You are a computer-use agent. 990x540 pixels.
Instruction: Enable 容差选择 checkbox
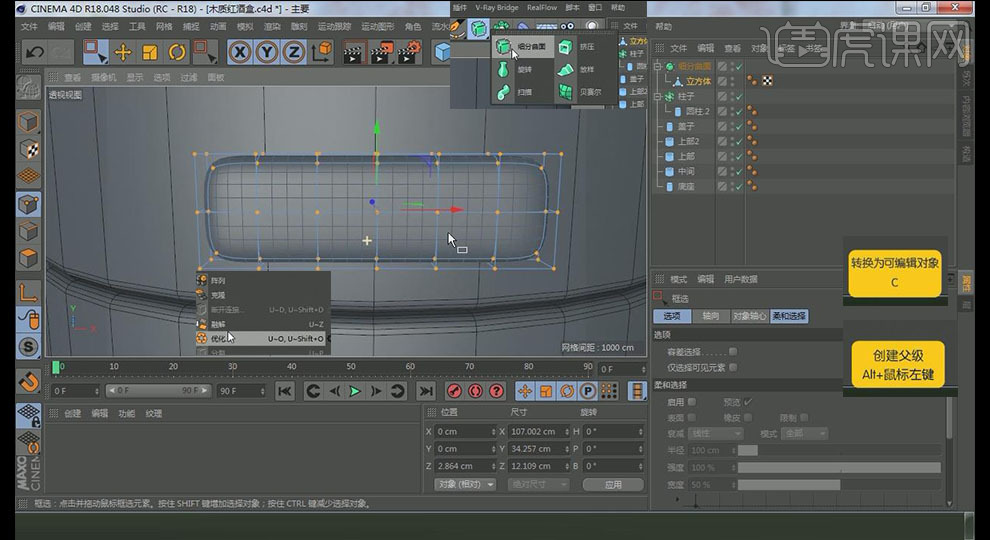click(733, 351)
